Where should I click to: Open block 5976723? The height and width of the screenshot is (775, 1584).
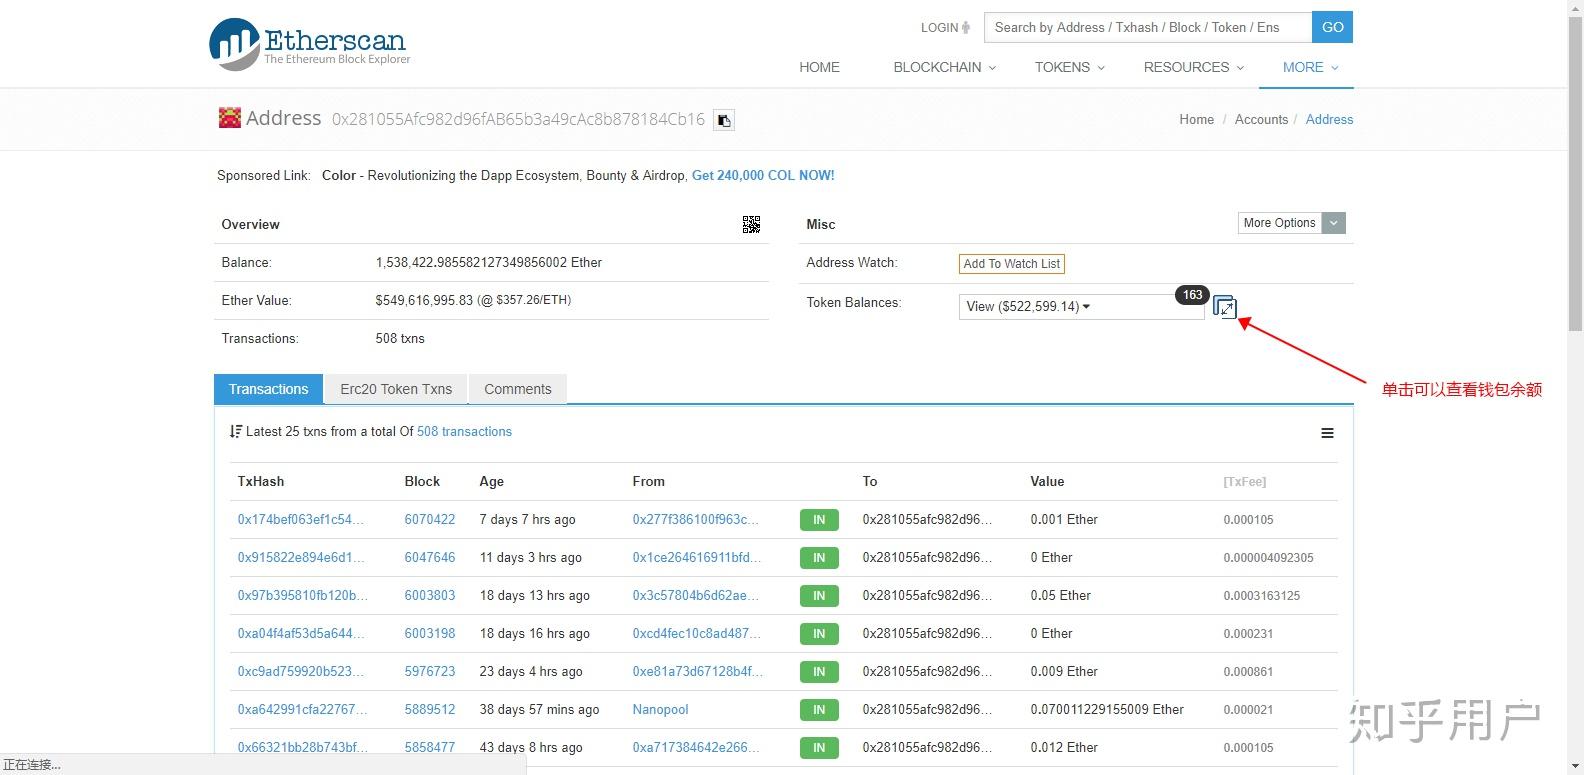430,671
